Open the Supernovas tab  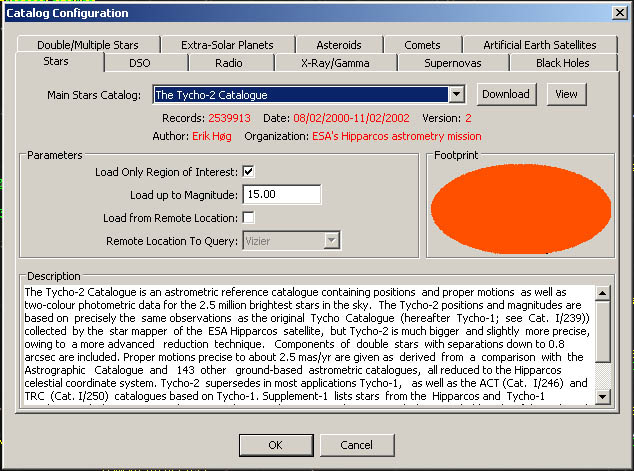pyautogui.click(x=452, y=63)
